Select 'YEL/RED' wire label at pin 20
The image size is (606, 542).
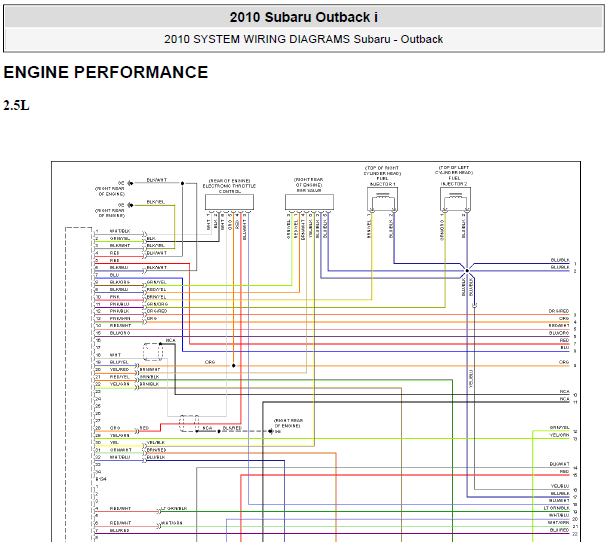119,370
